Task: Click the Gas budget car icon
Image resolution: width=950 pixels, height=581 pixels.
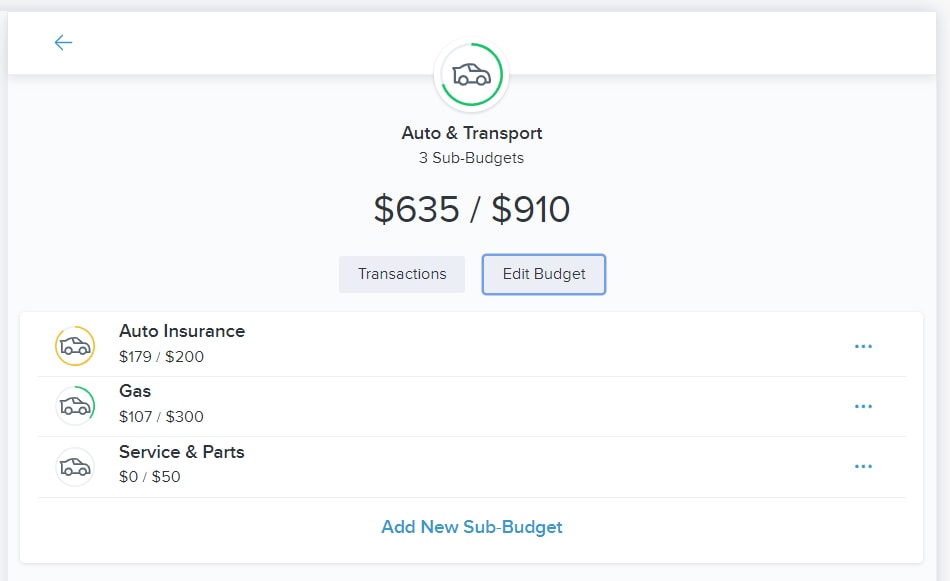Action: pos(75,406)
